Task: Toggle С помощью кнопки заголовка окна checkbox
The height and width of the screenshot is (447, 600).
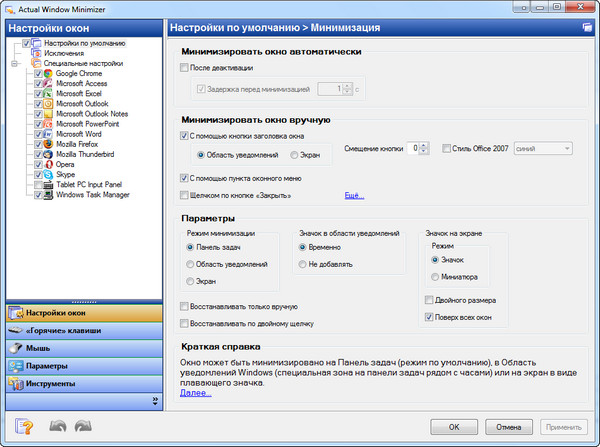Action: [x=184, y=136]
